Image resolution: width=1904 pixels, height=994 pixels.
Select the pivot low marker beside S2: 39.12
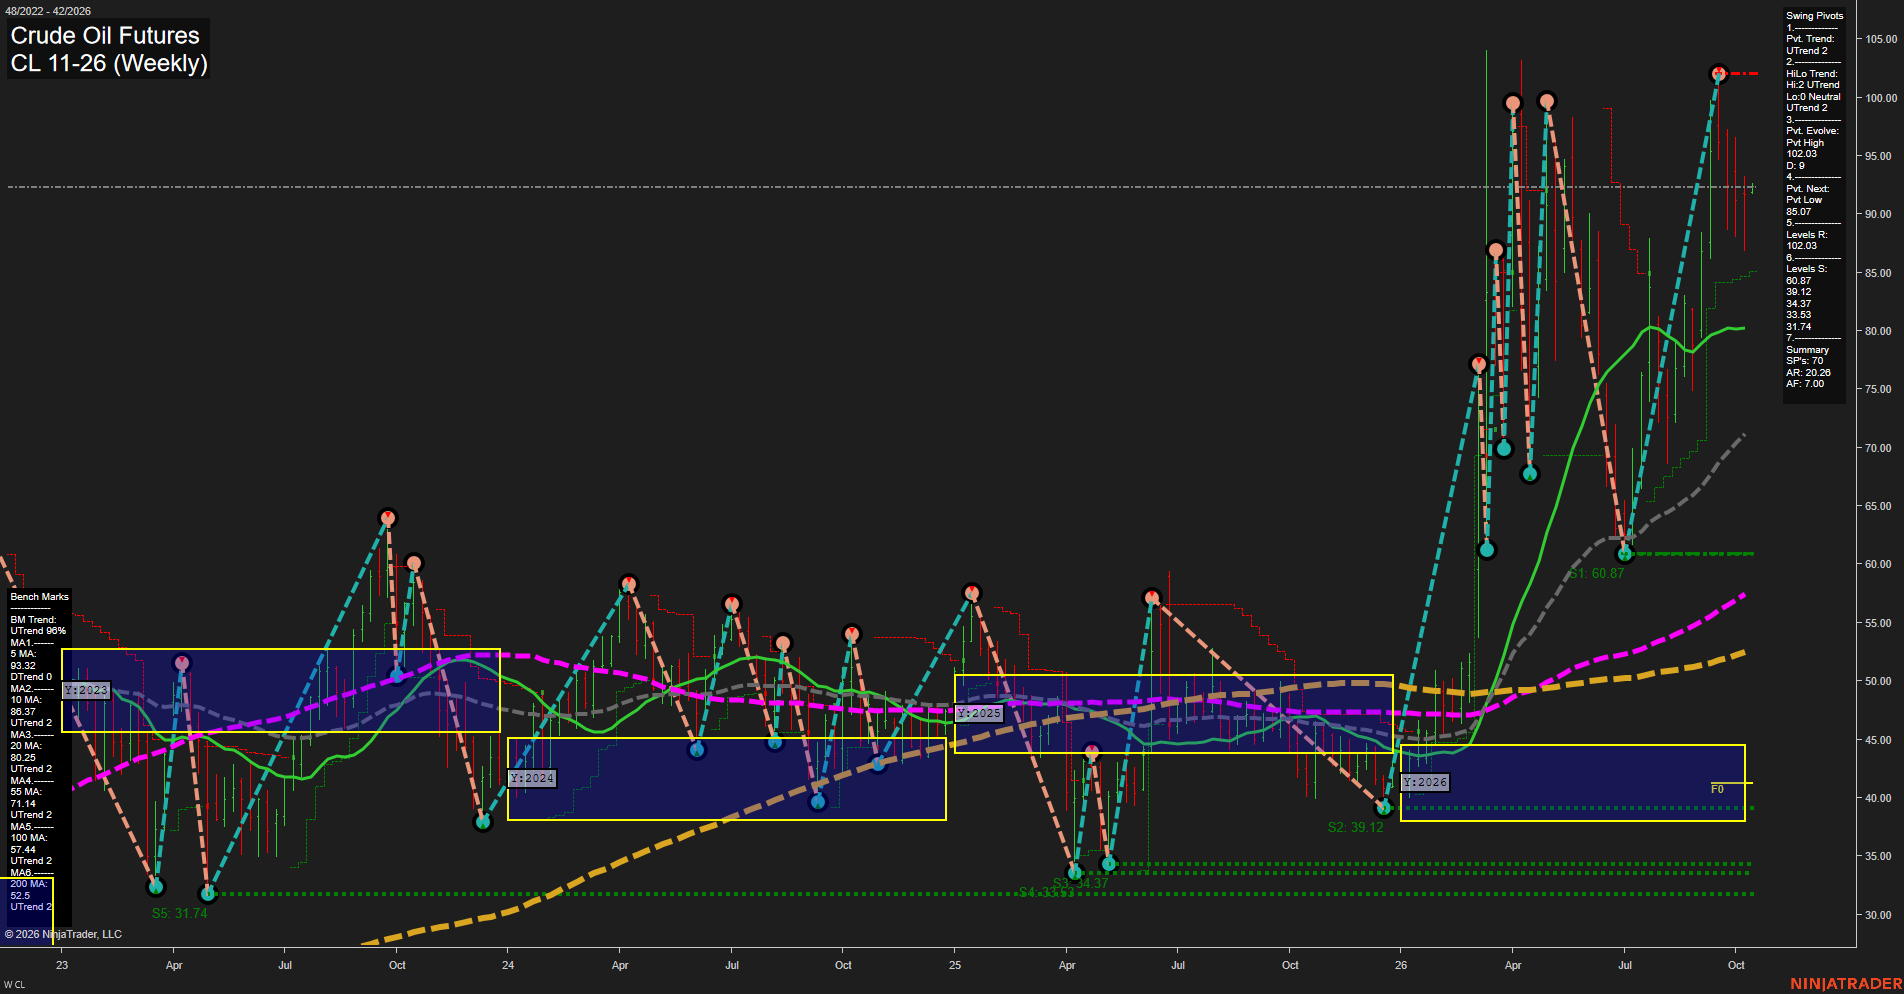(x=1385, y=808)
